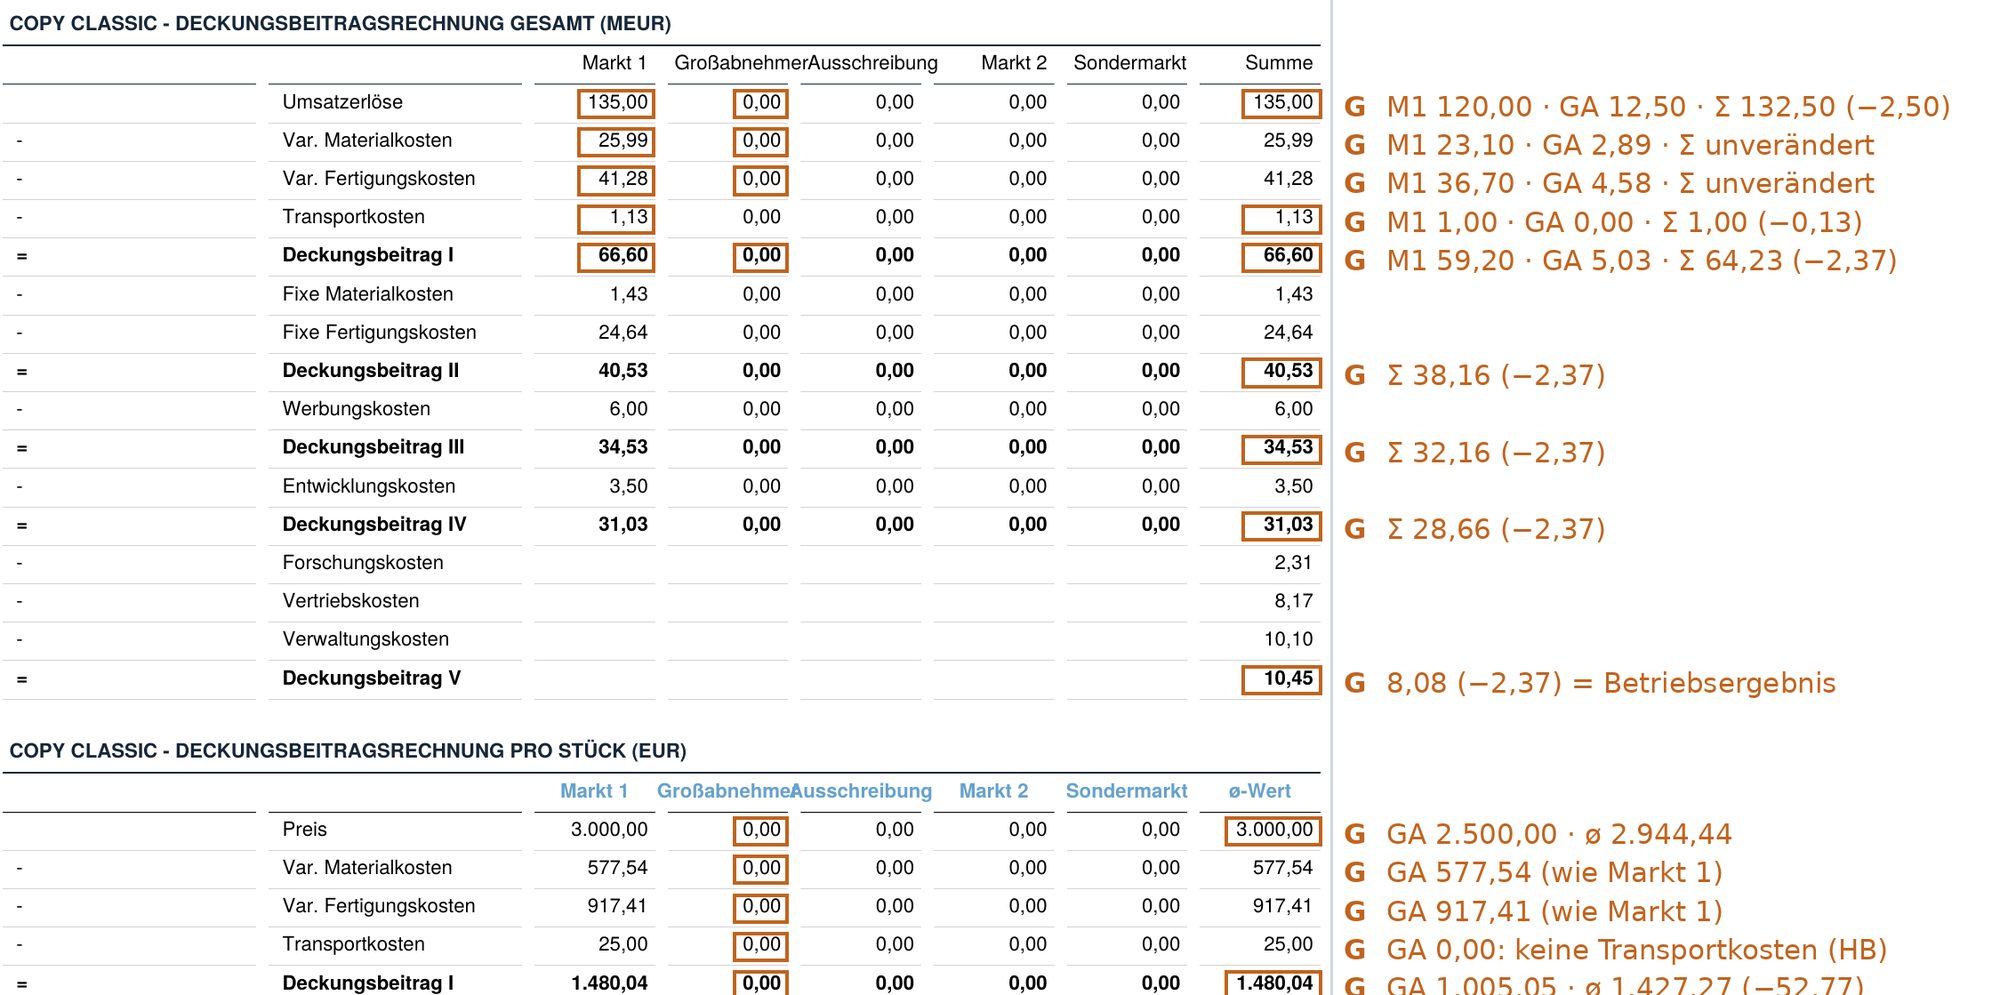Image resolution: width=2000 pixels, height=995 pixels.
Task: Click Forschungskosten sum value '2,31'
Action: tap(1293, 563)
